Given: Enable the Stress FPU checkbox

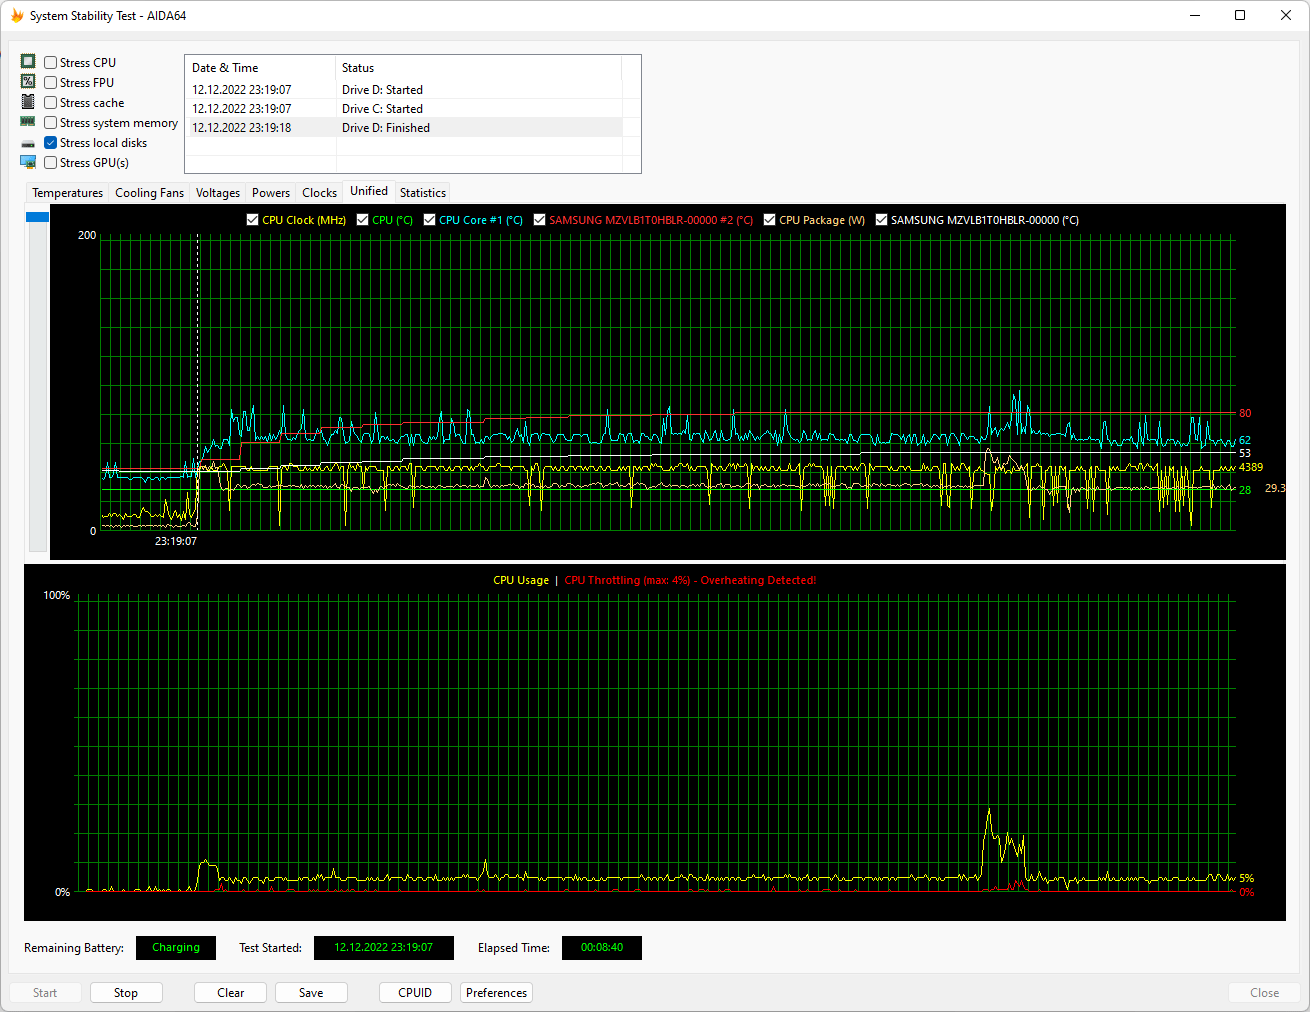Looking at the screenshot, I should click(x=51, y=83).
